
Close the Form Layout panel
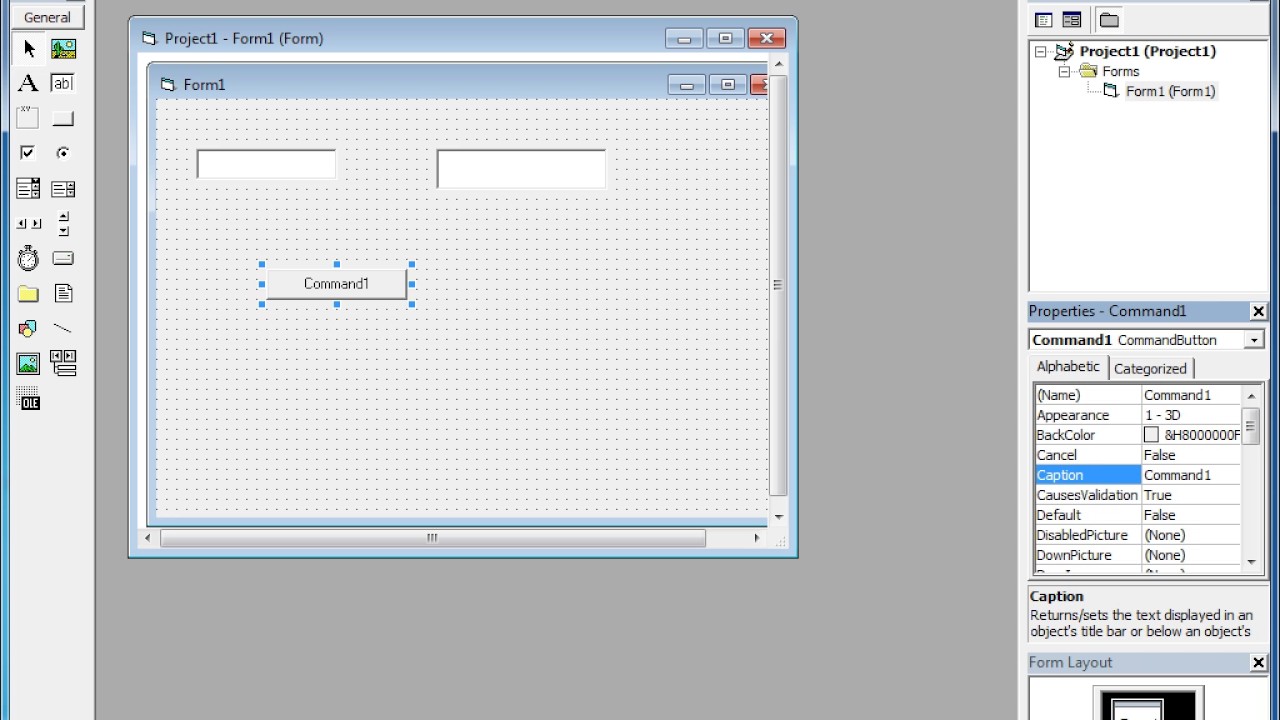1258,663
